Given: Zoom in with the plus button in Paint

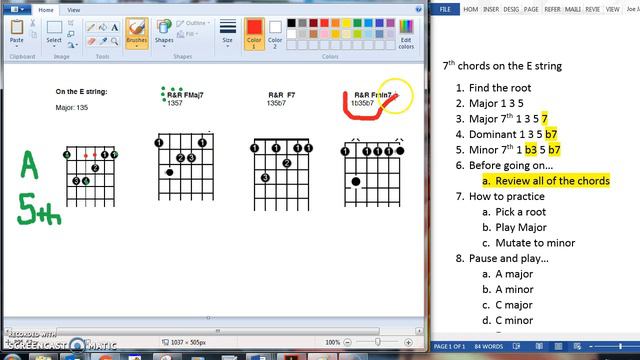Looking at the screenshot, I should click(x=408, y=342).
